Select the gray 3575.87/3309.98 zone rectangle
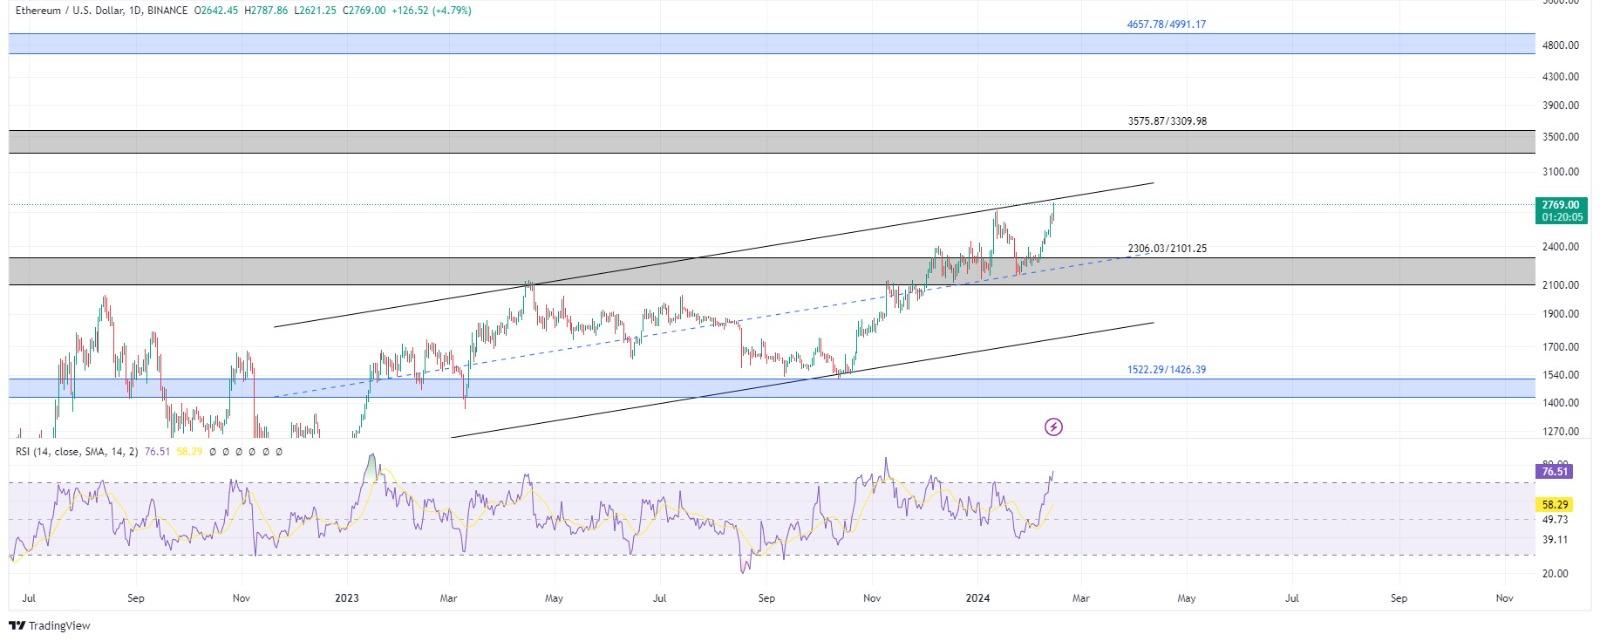Screen dimensions: 1600x641 coord(771,142)
